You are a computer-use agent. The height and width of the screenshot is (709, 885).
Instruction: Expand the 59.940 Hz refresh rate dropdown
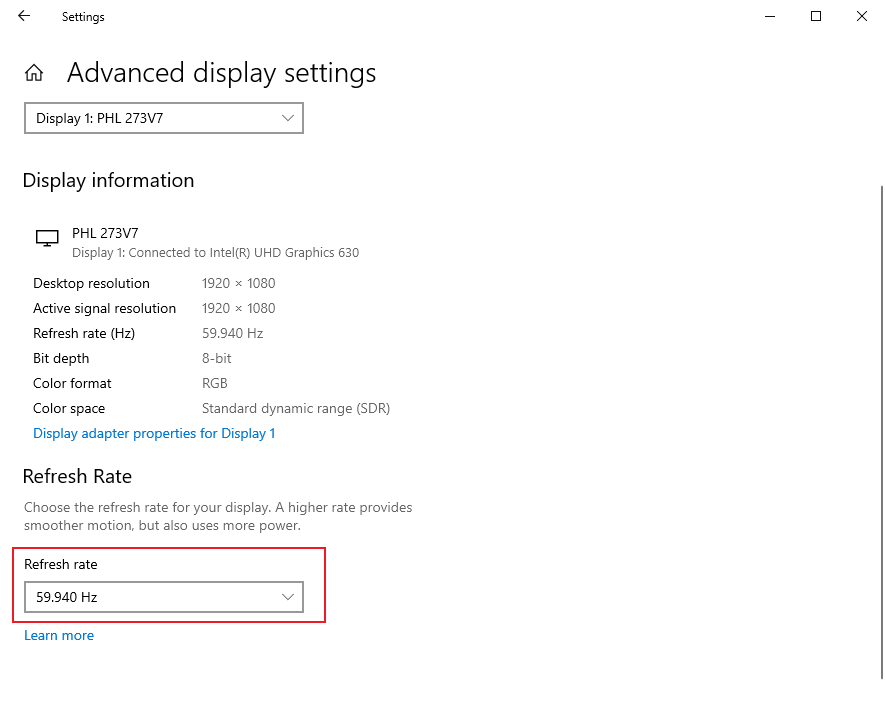[x=163, y=598]
